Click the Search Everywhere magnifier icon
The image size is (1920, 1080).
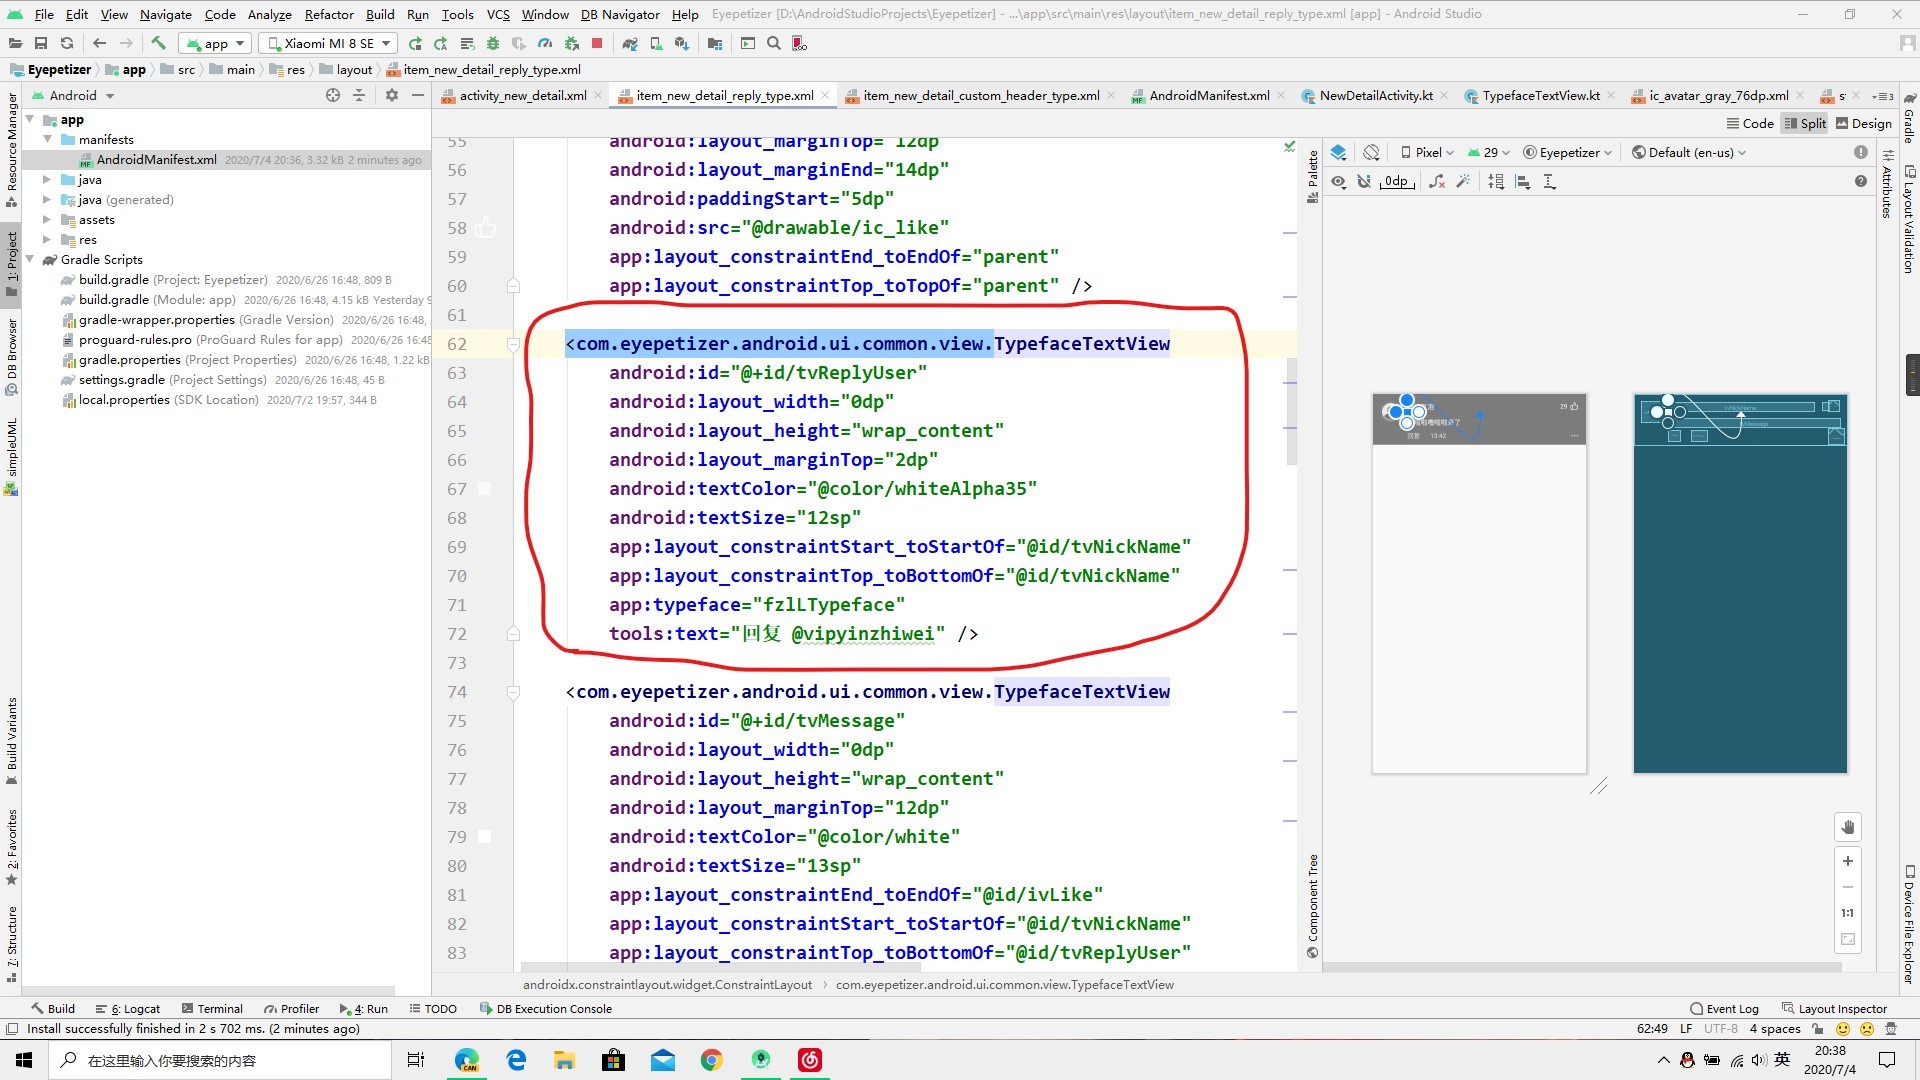773,43
